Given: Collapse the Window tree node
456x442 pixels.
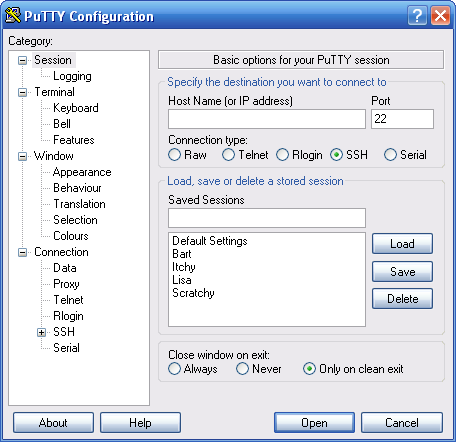Looking at the screenshot, I should (x=22, y=156).
